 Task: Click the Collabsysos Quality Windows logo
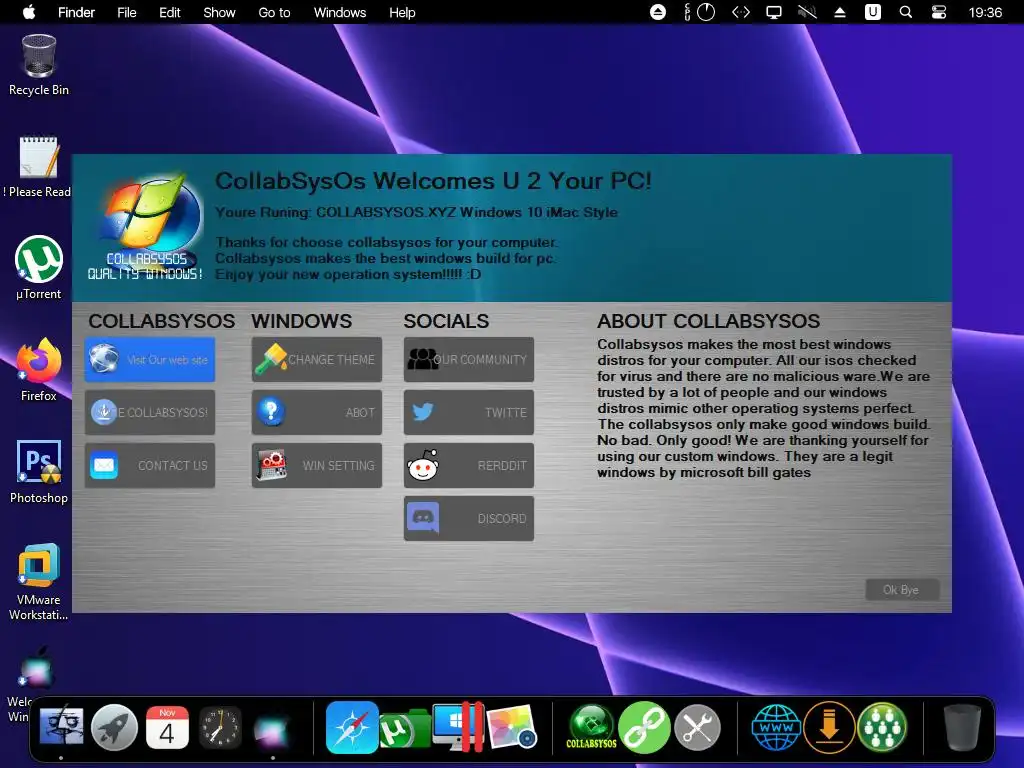(146, 227)
